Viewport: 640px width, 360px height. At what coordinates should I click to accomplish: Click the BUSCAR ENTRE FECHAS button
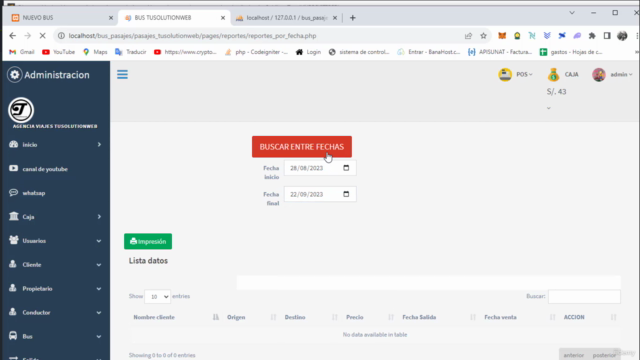tap(302, 147)
